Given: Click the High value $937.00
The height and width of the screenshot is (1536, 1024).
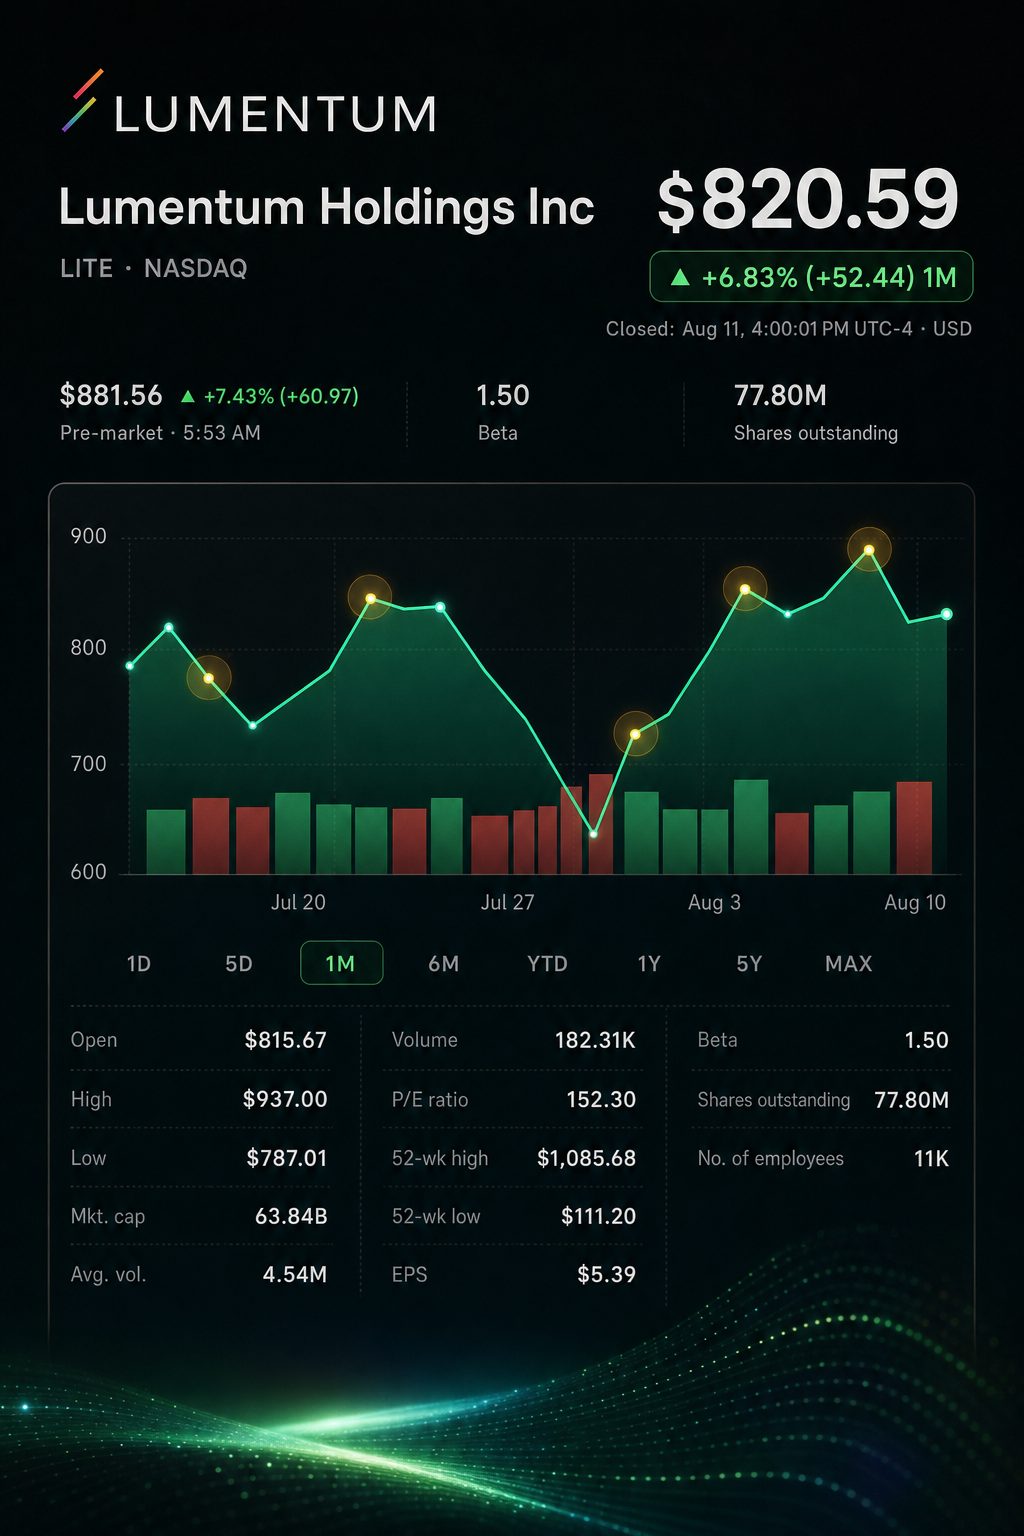Looking at the screenshot, I should coord(285,1099).
